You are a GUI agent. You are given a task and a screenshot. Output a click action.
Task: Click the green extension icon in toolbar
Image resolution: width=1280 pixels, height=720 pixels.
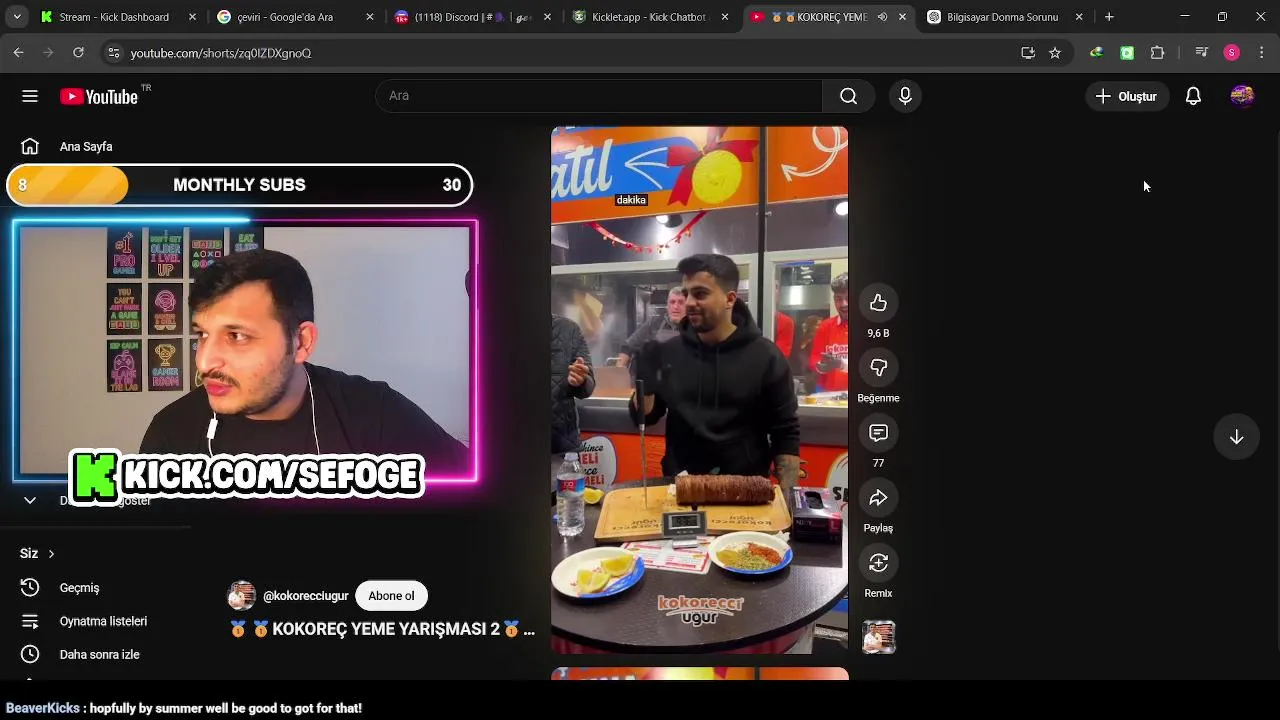(1127, 53)
